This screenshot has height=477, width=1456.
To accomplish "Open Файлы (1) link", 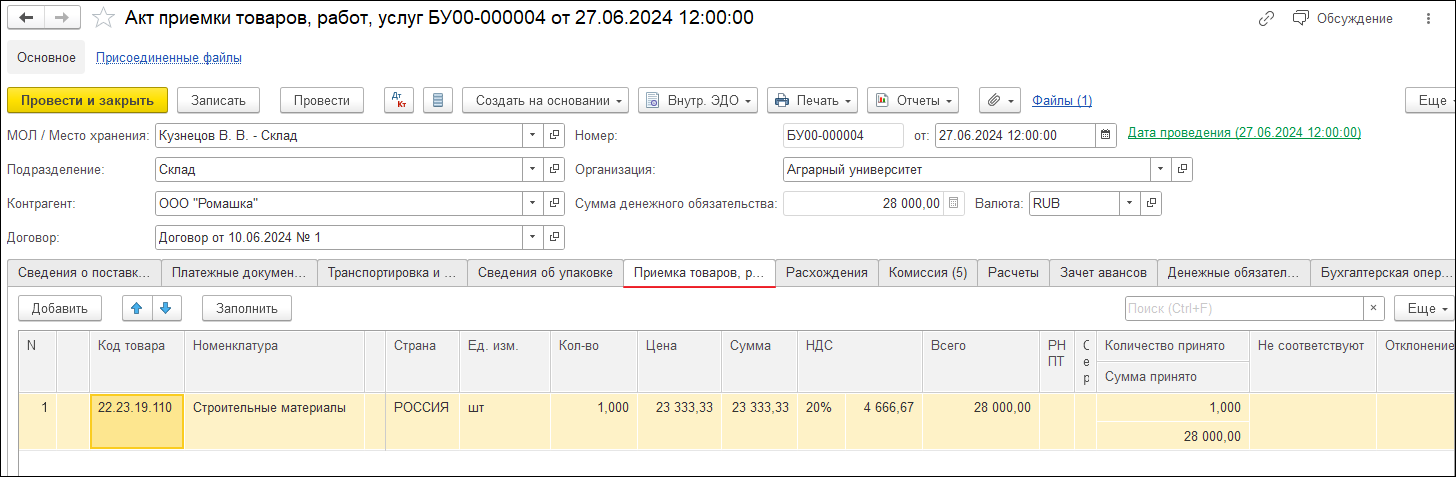I will pos(1062,100).
